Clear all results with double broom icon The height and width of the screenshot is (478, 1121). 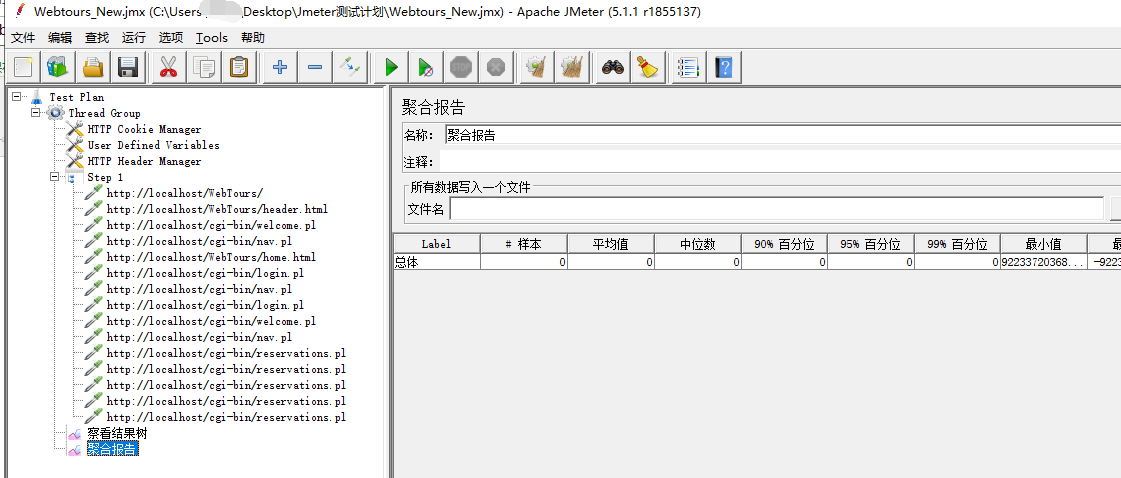click(x=572, y=68)
